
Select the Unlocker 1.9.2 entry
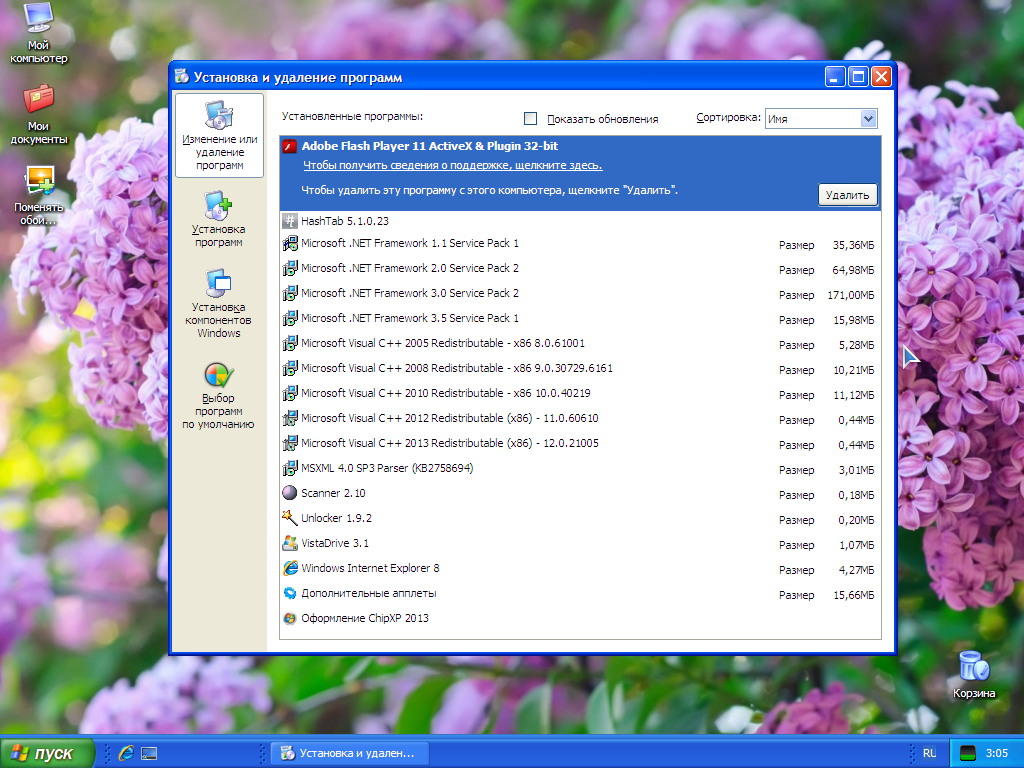coord(581,518)
